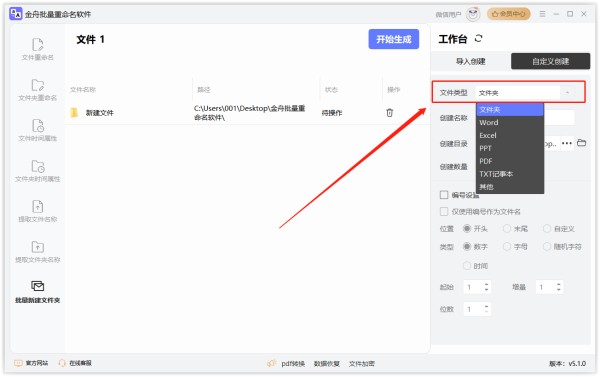Open the 提取文件名称 sidebar tool
The width and height of the screenshot is (600, 377).
pos(38,211)
